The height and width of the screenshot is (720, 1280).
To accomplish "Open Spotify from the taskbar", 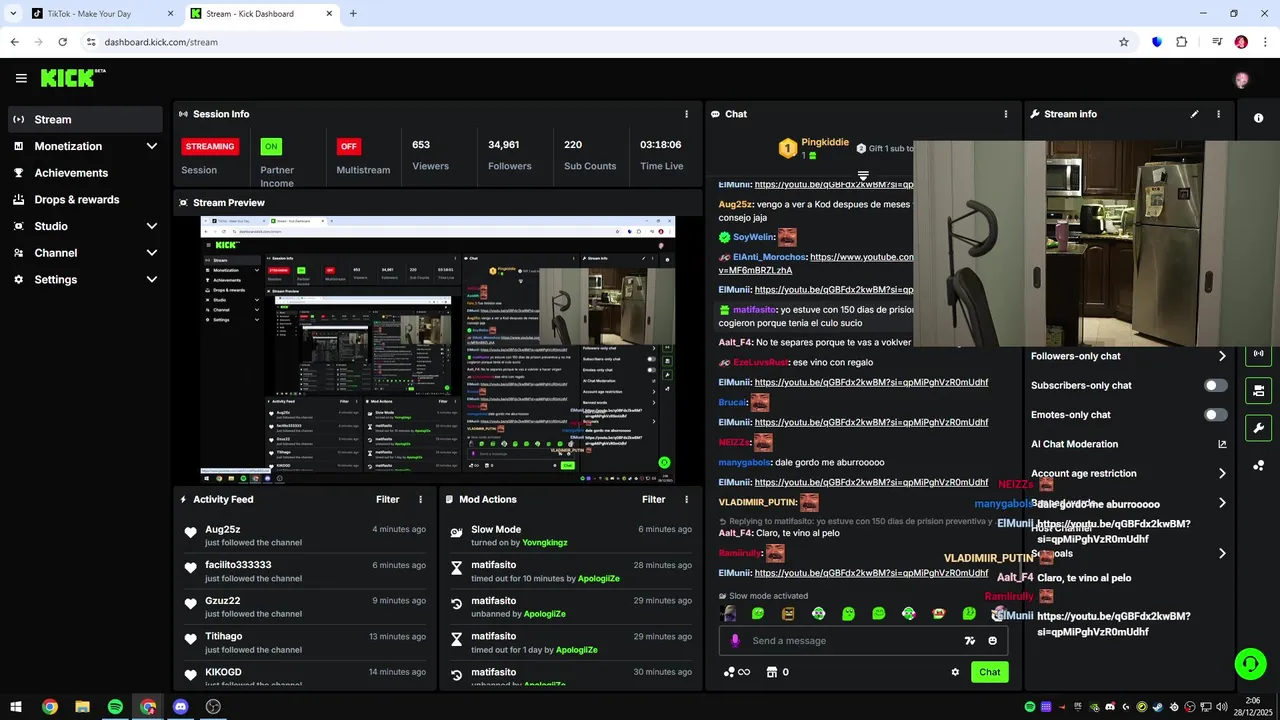I will (115, 706).
